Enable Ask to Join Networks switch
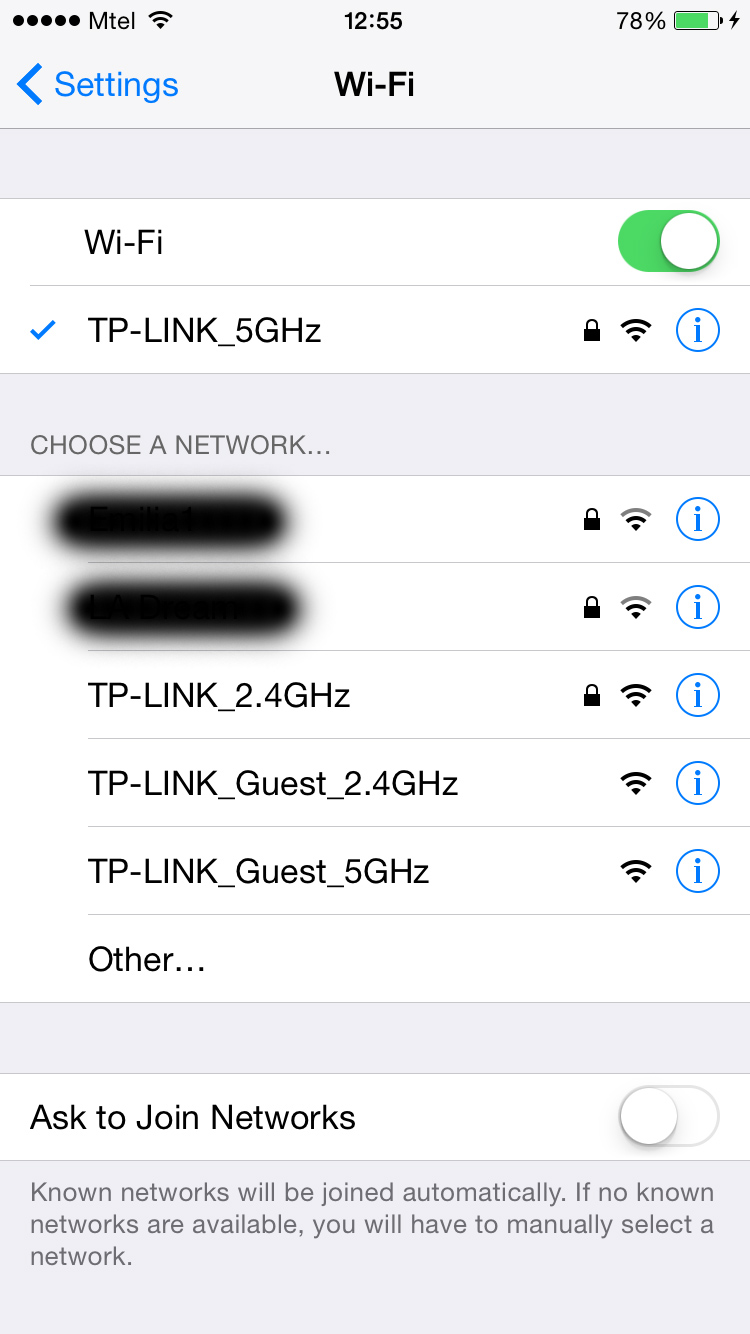The image size is (750, 1334). pos(669,1116)
